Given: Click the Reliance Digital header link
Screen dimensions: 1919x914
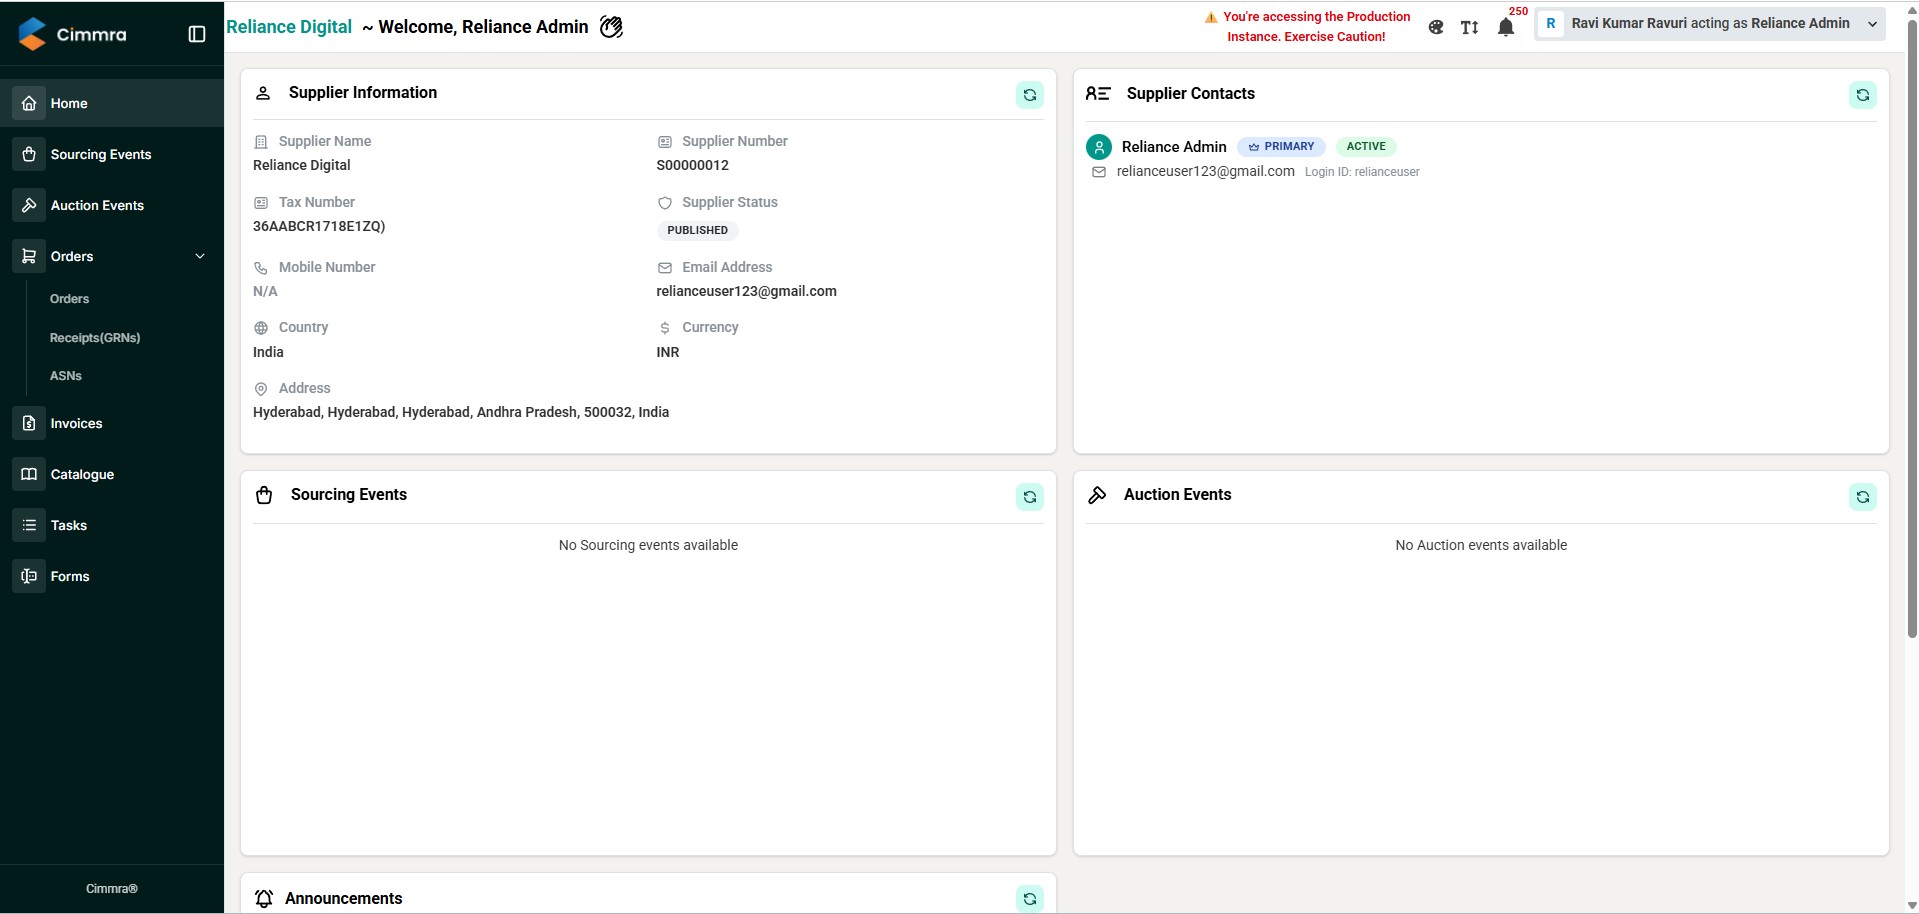Looking at the screenshot, I should pyautogui.click(x=289, y=27).
